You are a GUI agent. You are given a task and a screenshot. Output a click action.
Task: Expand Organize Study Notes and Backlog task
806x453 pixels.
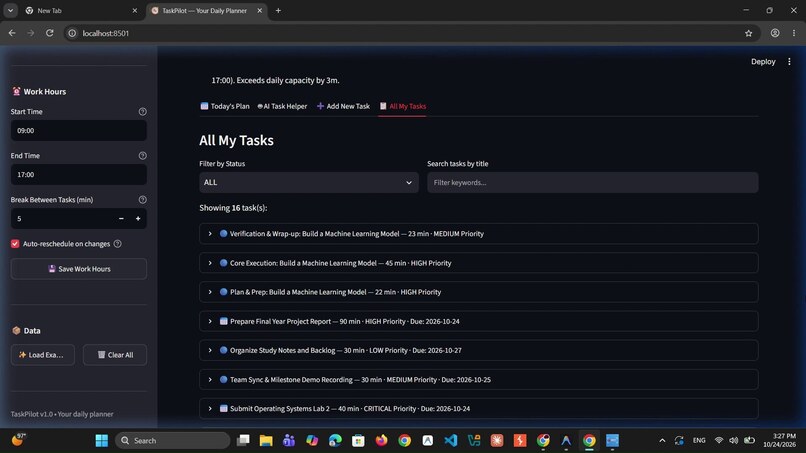pos(479,350)
